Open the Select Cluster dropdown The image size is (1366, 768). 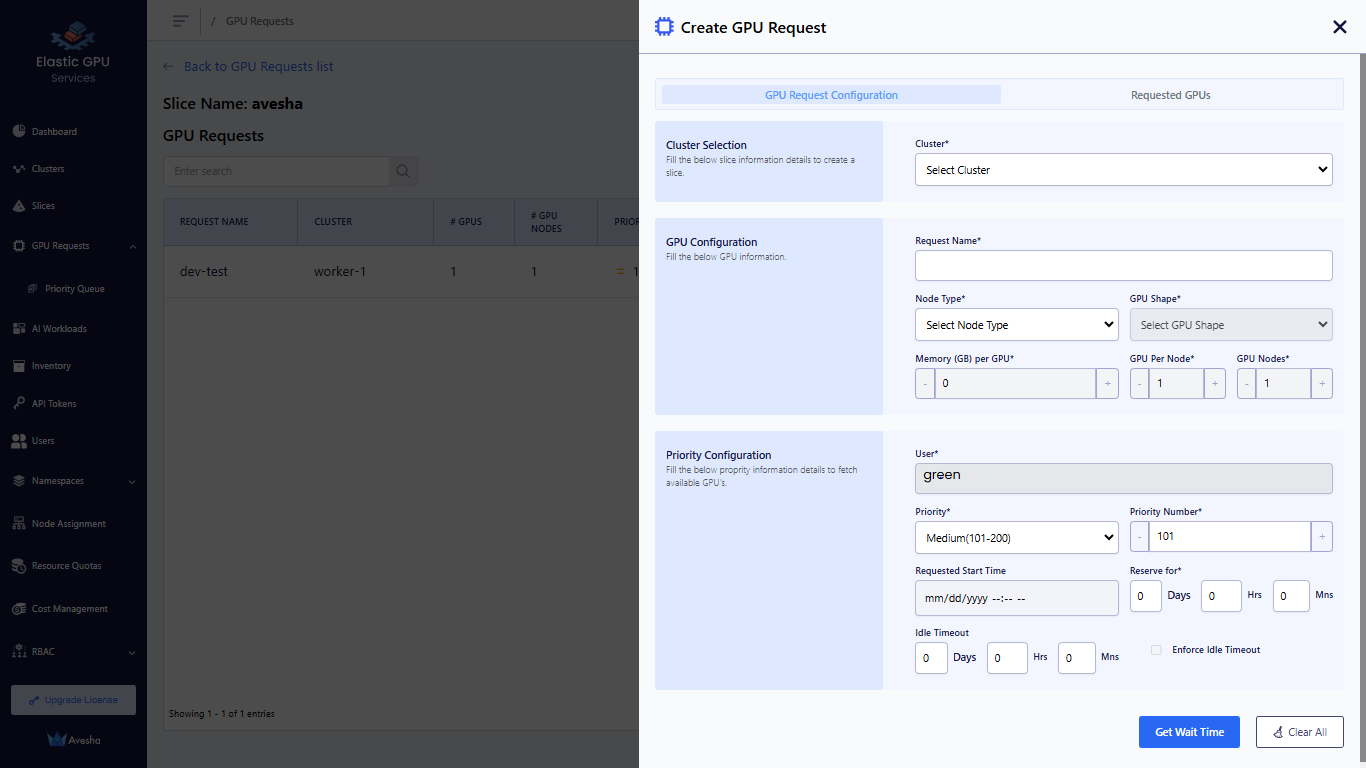pyautogui.click(x=1123, y=170)
